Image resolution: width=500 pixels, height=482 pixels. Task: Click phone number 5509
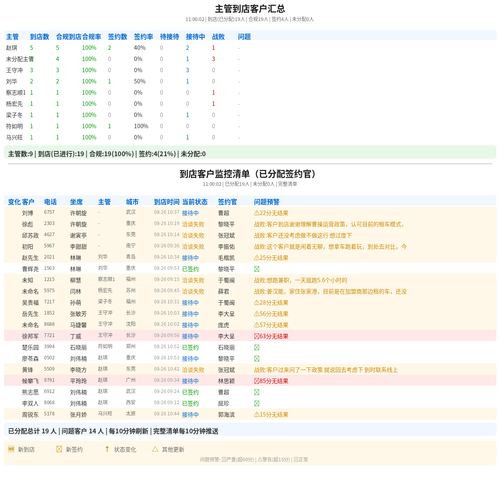tap(49, 369)
